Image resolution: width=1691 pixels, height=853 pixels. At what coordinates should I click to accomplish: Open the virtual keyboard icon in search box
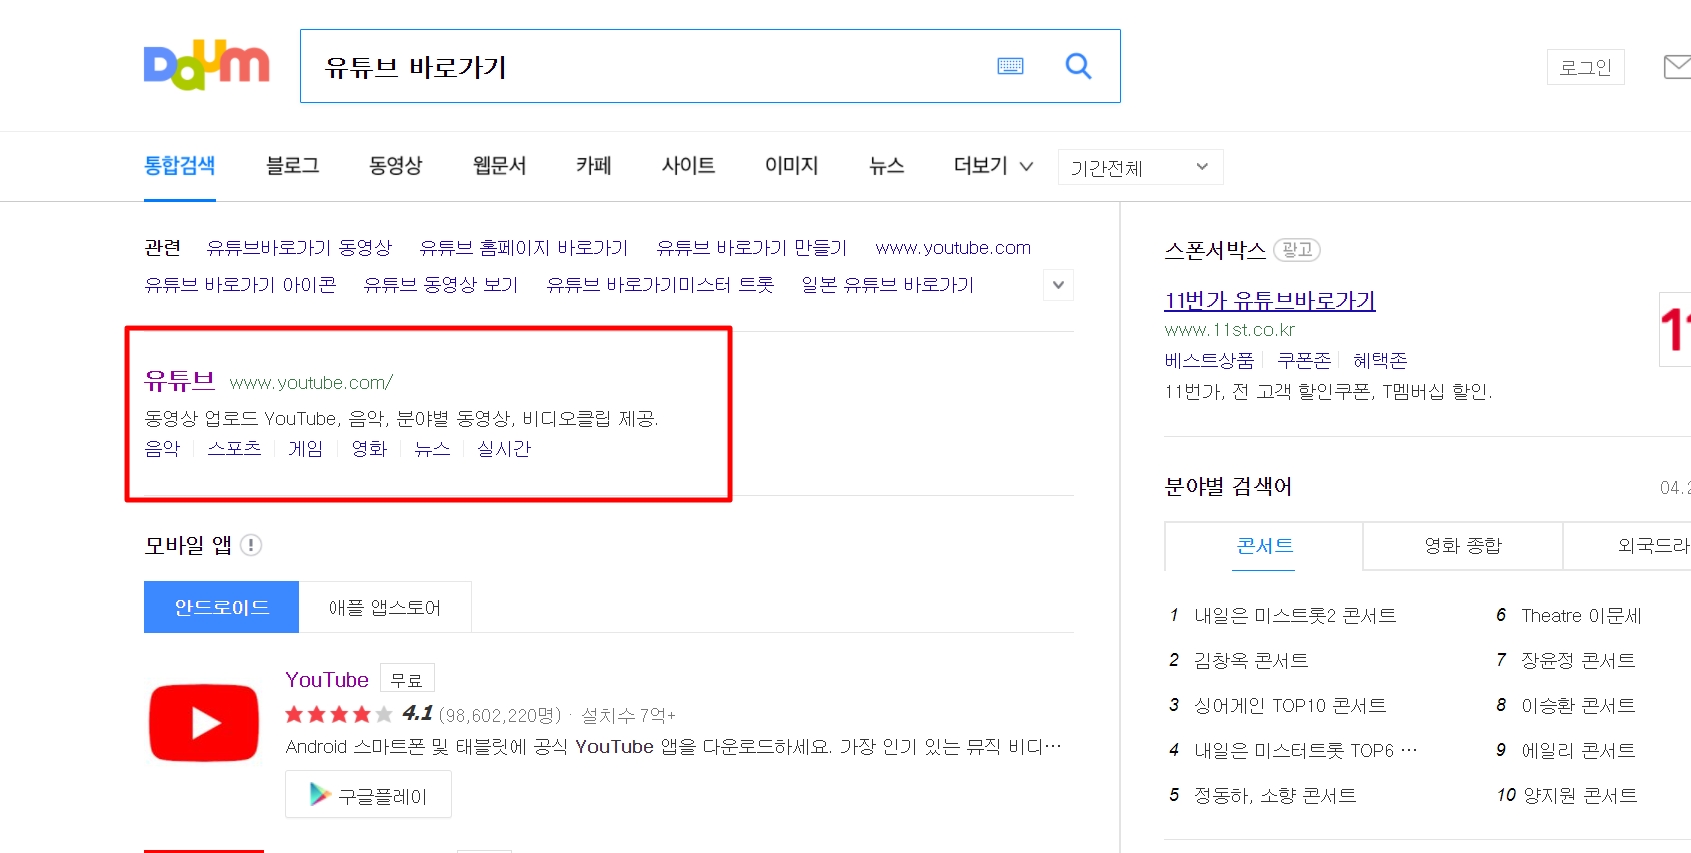(x=1010, y=66)
